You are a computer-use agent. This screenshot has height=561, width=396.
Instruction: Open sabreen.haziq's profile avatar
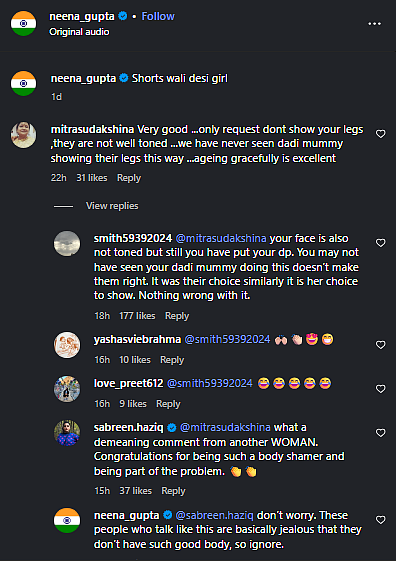point(67,433)
